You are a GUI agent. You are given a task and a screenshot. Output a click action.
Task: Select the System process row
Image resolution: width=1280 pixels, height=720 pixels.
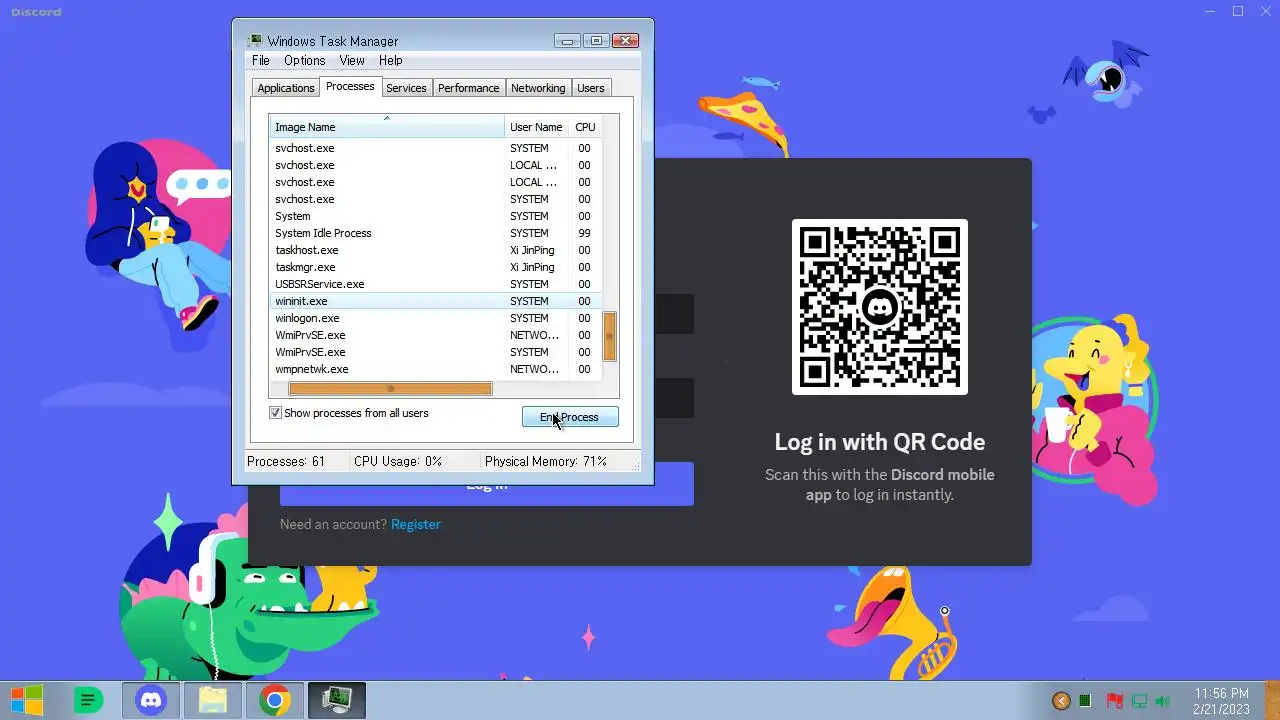click(435, 216)
